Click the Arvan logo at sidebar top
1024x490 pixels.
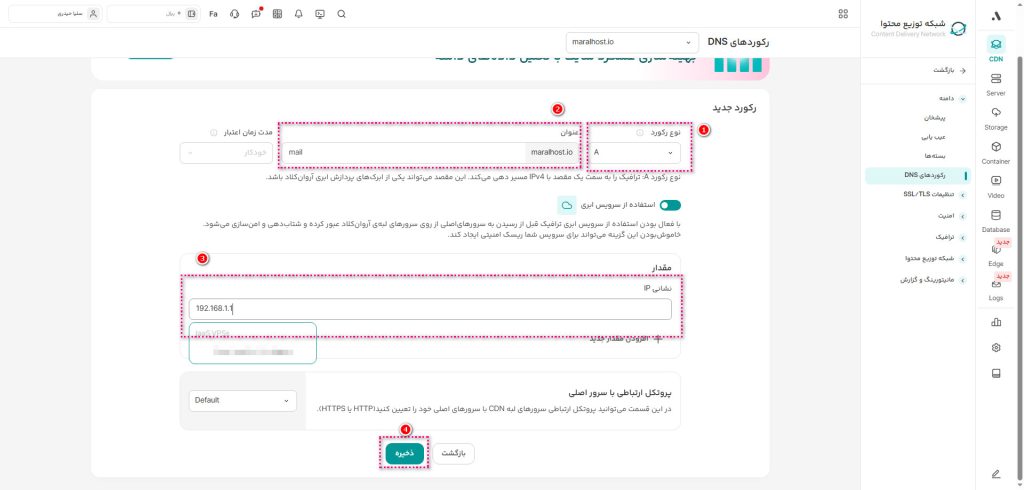point(996,16)
